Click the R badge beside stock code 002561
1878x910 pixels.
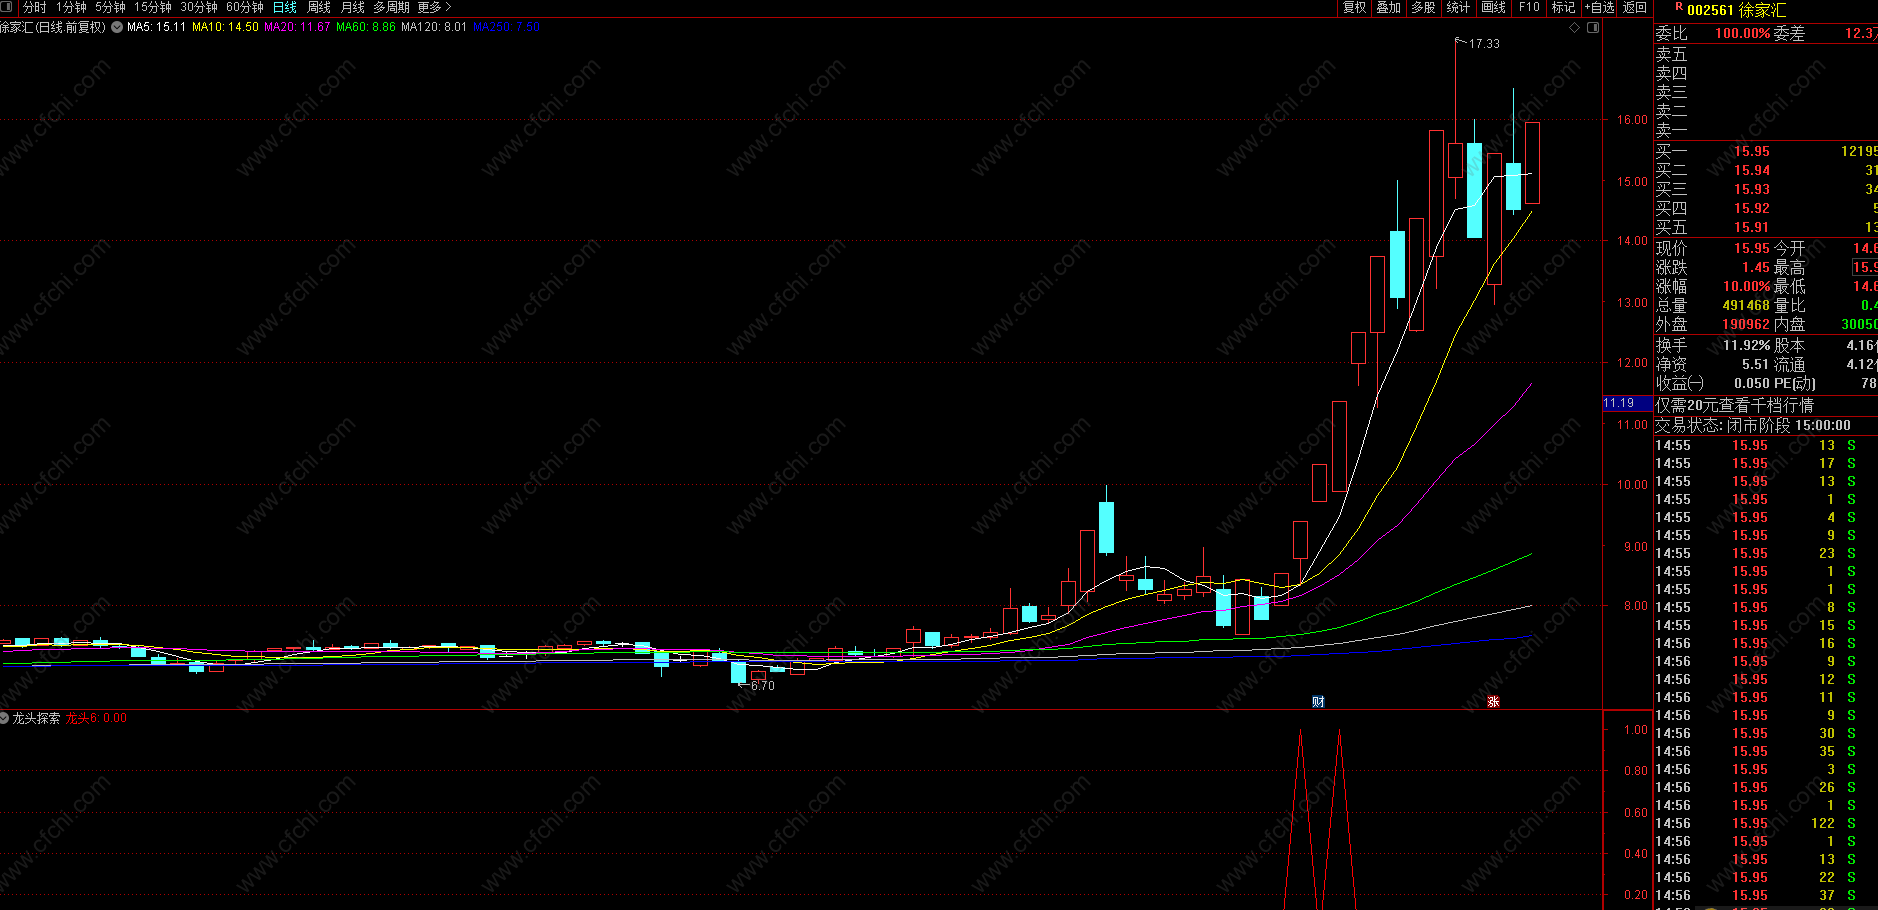tap(1678, 7)
